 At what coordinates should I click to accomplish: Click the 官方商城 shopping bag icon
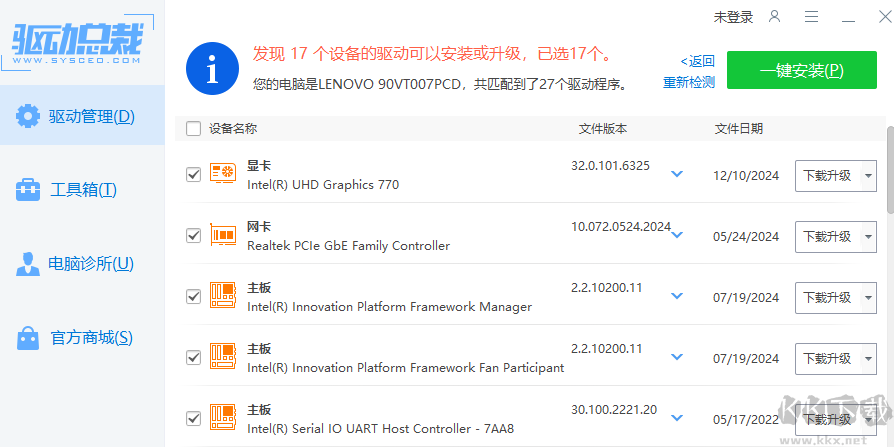pyautogui.click(x=28, y=338)
